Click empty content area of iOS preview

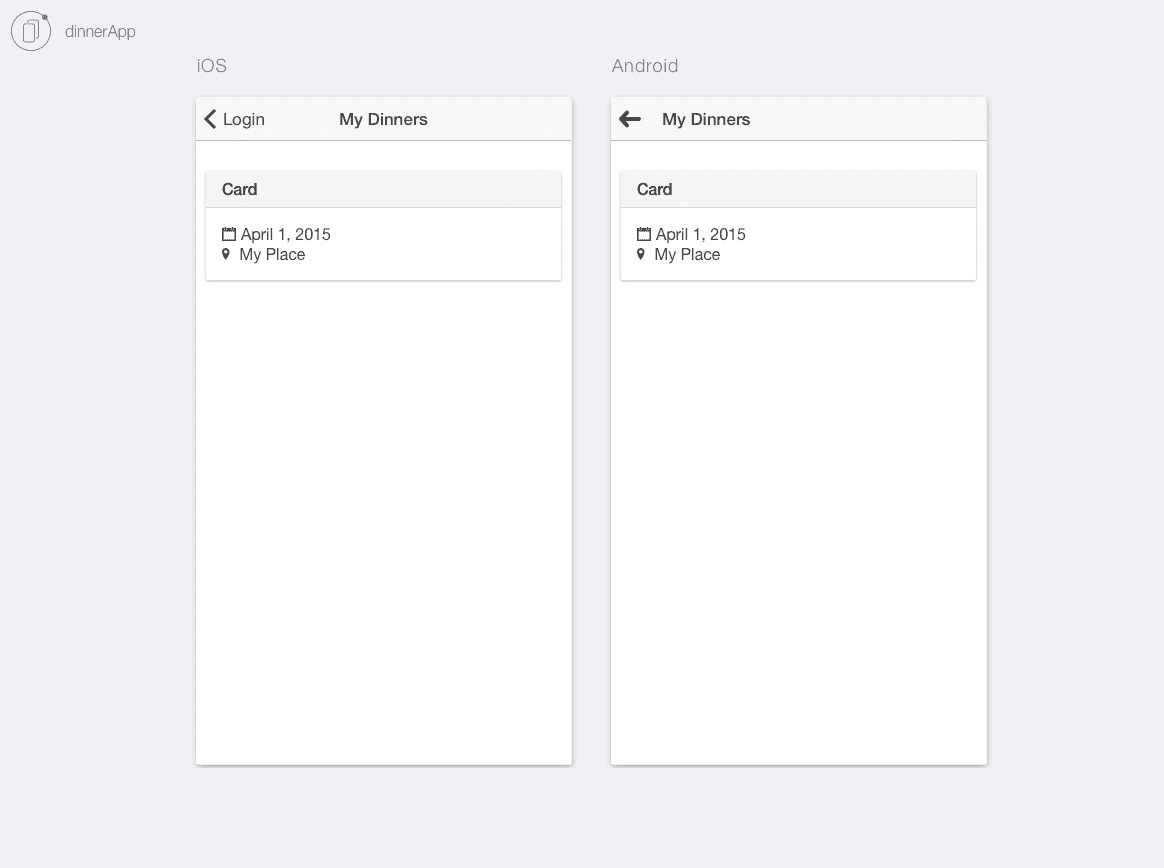pyautogui.click(x=383, y=520)
